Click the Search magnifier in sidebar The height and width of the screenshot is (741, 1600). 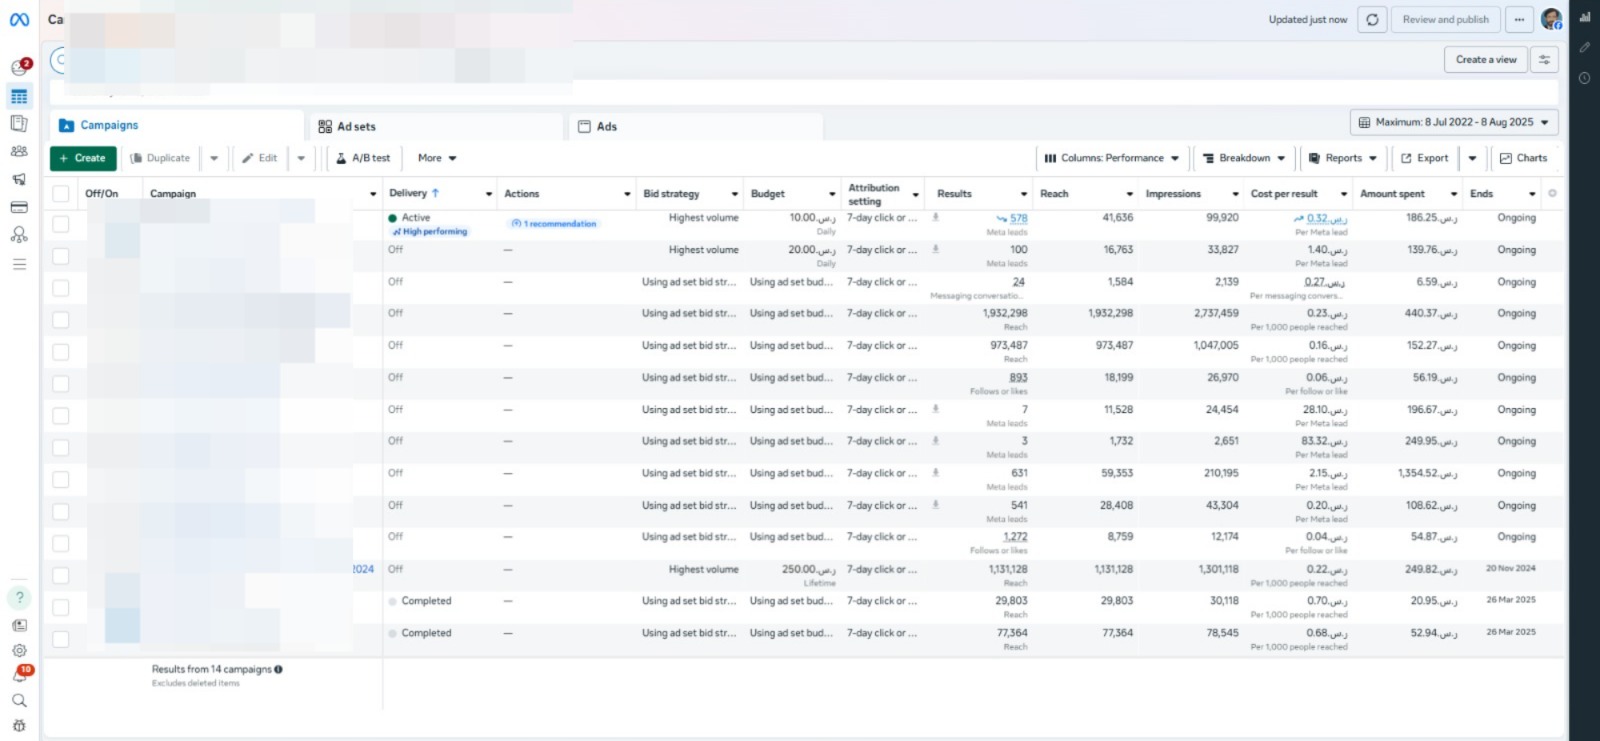(19, 700)
